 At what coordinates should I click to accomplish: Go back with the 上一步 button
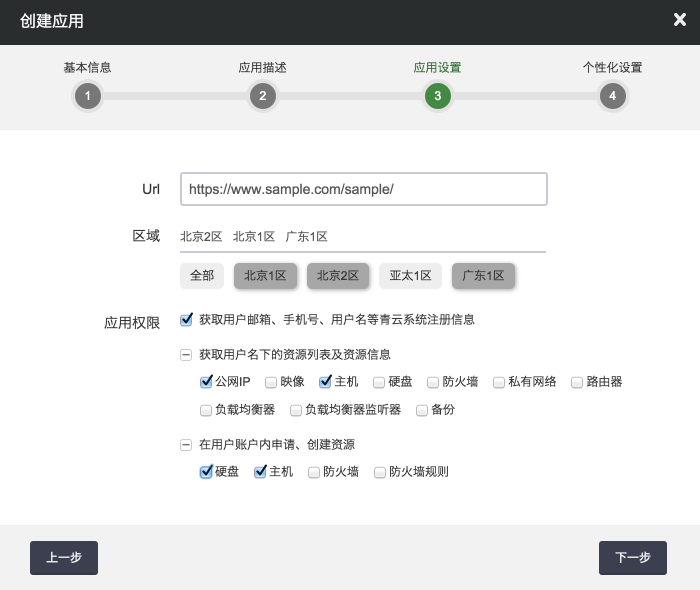pos(64,558)
